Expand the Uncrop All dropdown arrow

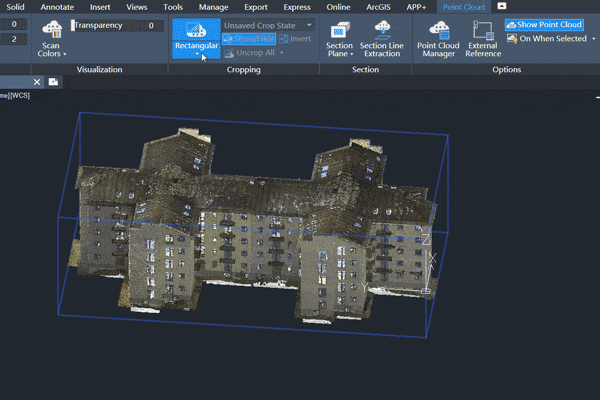point(282,53)
